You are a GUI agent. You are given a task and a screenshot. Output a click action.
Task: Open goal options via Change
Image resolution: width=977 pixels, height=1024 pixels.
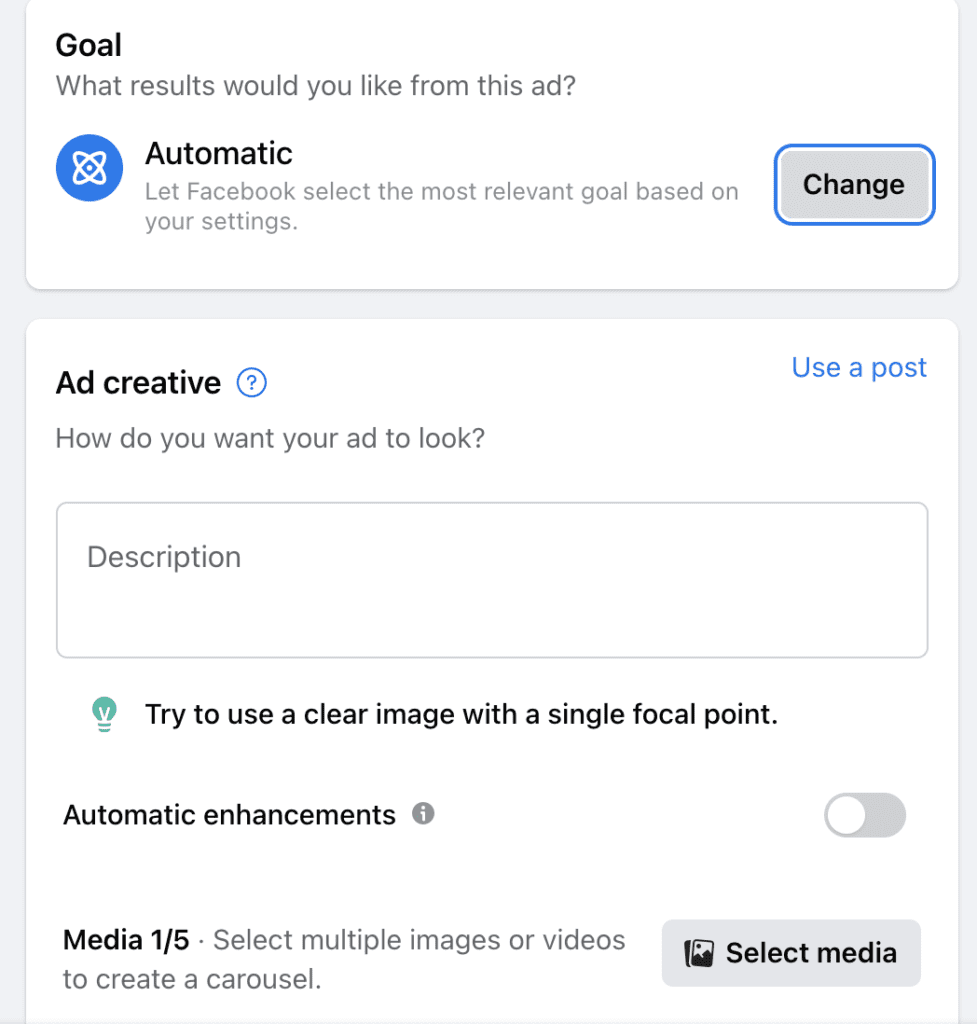tap(853, 184)
